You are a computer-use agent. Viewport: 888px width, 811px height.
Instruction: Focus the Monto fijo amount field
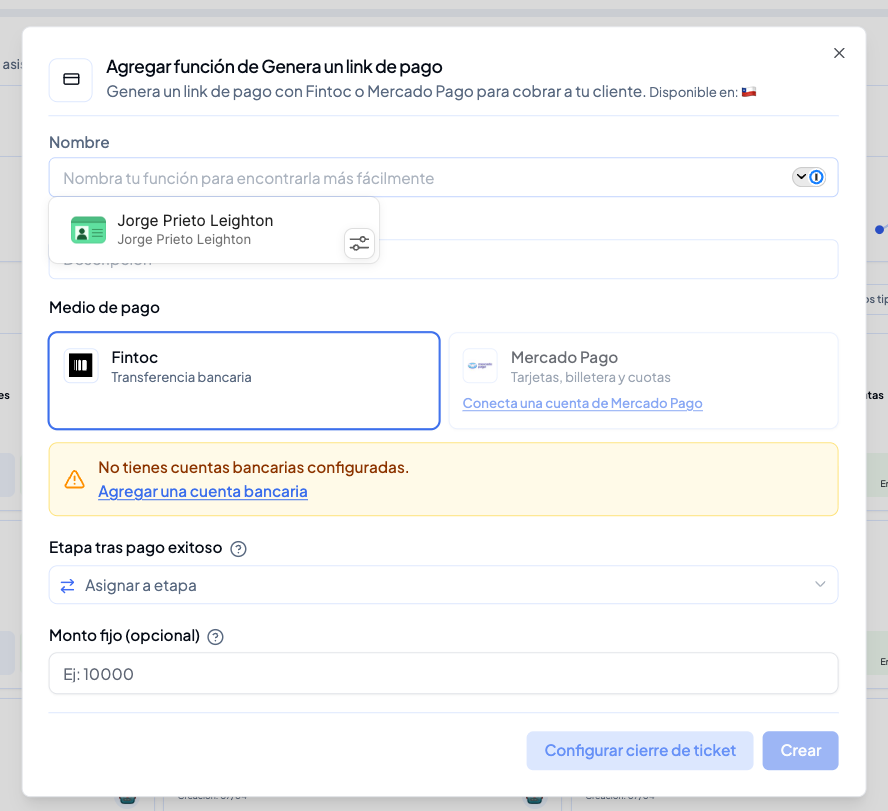(443, 673)
